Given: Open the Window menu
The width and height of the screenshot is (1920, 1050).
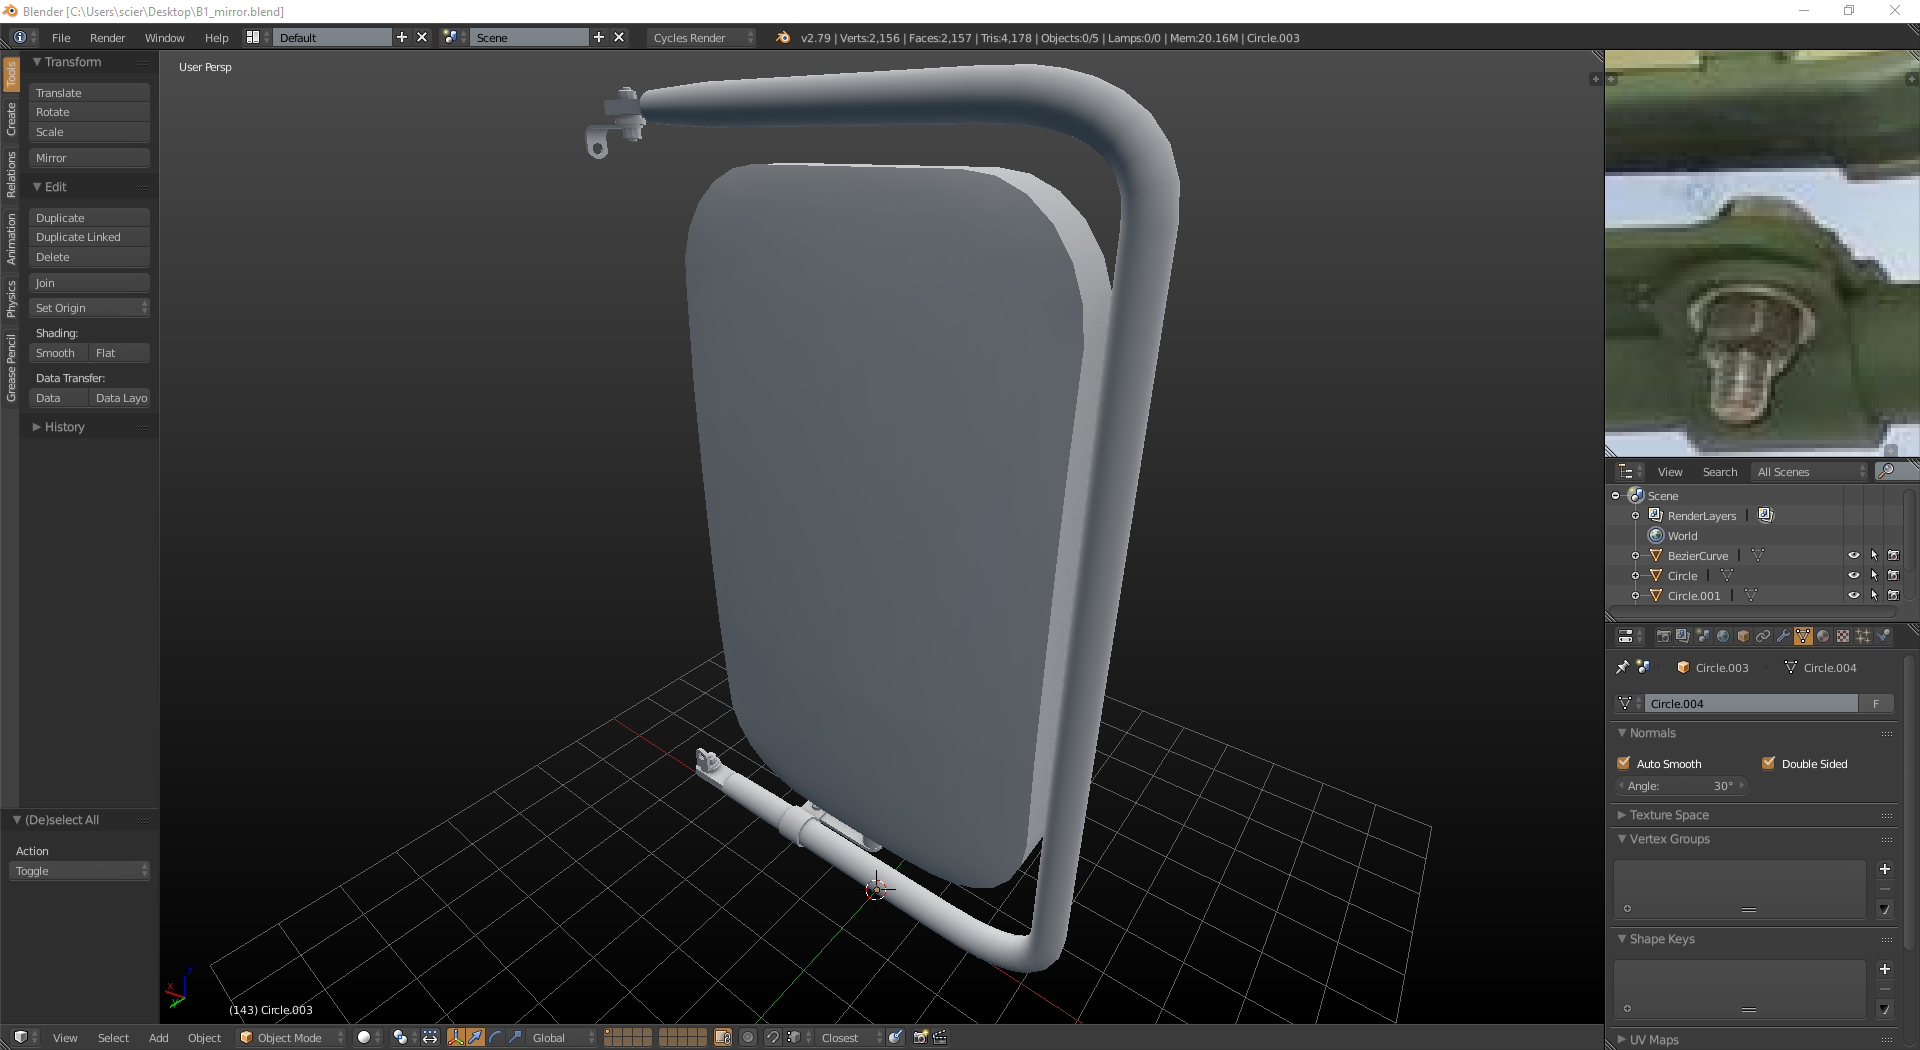Looking at the screenshot, I should coord(164,37).
